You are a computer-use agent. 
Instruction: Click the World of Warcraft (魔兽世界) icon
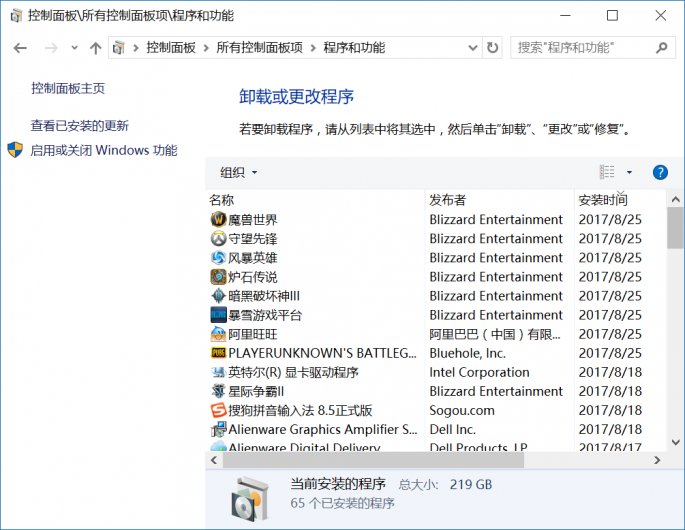pos(218,220)
